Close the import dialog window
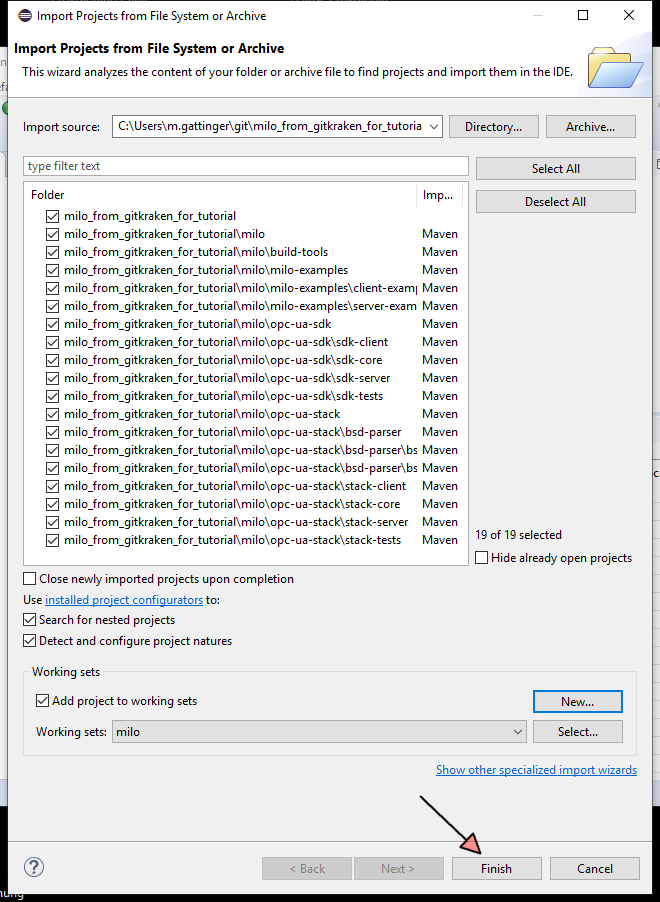660x902 pixels. tap(629, 16)
